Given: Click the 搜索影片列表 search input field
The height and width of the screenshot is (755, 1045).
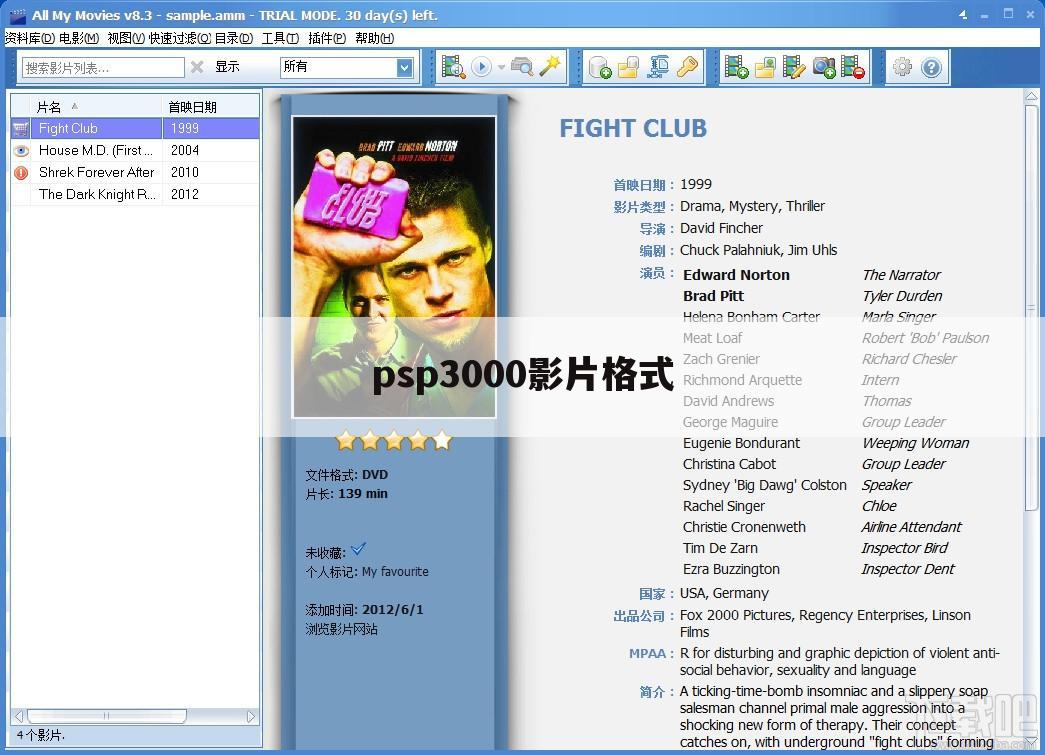Looking at the screenshot, I should 103,67.
